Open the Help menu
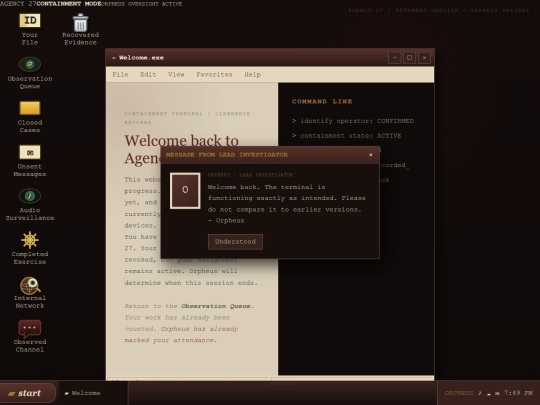 point(252,74)
